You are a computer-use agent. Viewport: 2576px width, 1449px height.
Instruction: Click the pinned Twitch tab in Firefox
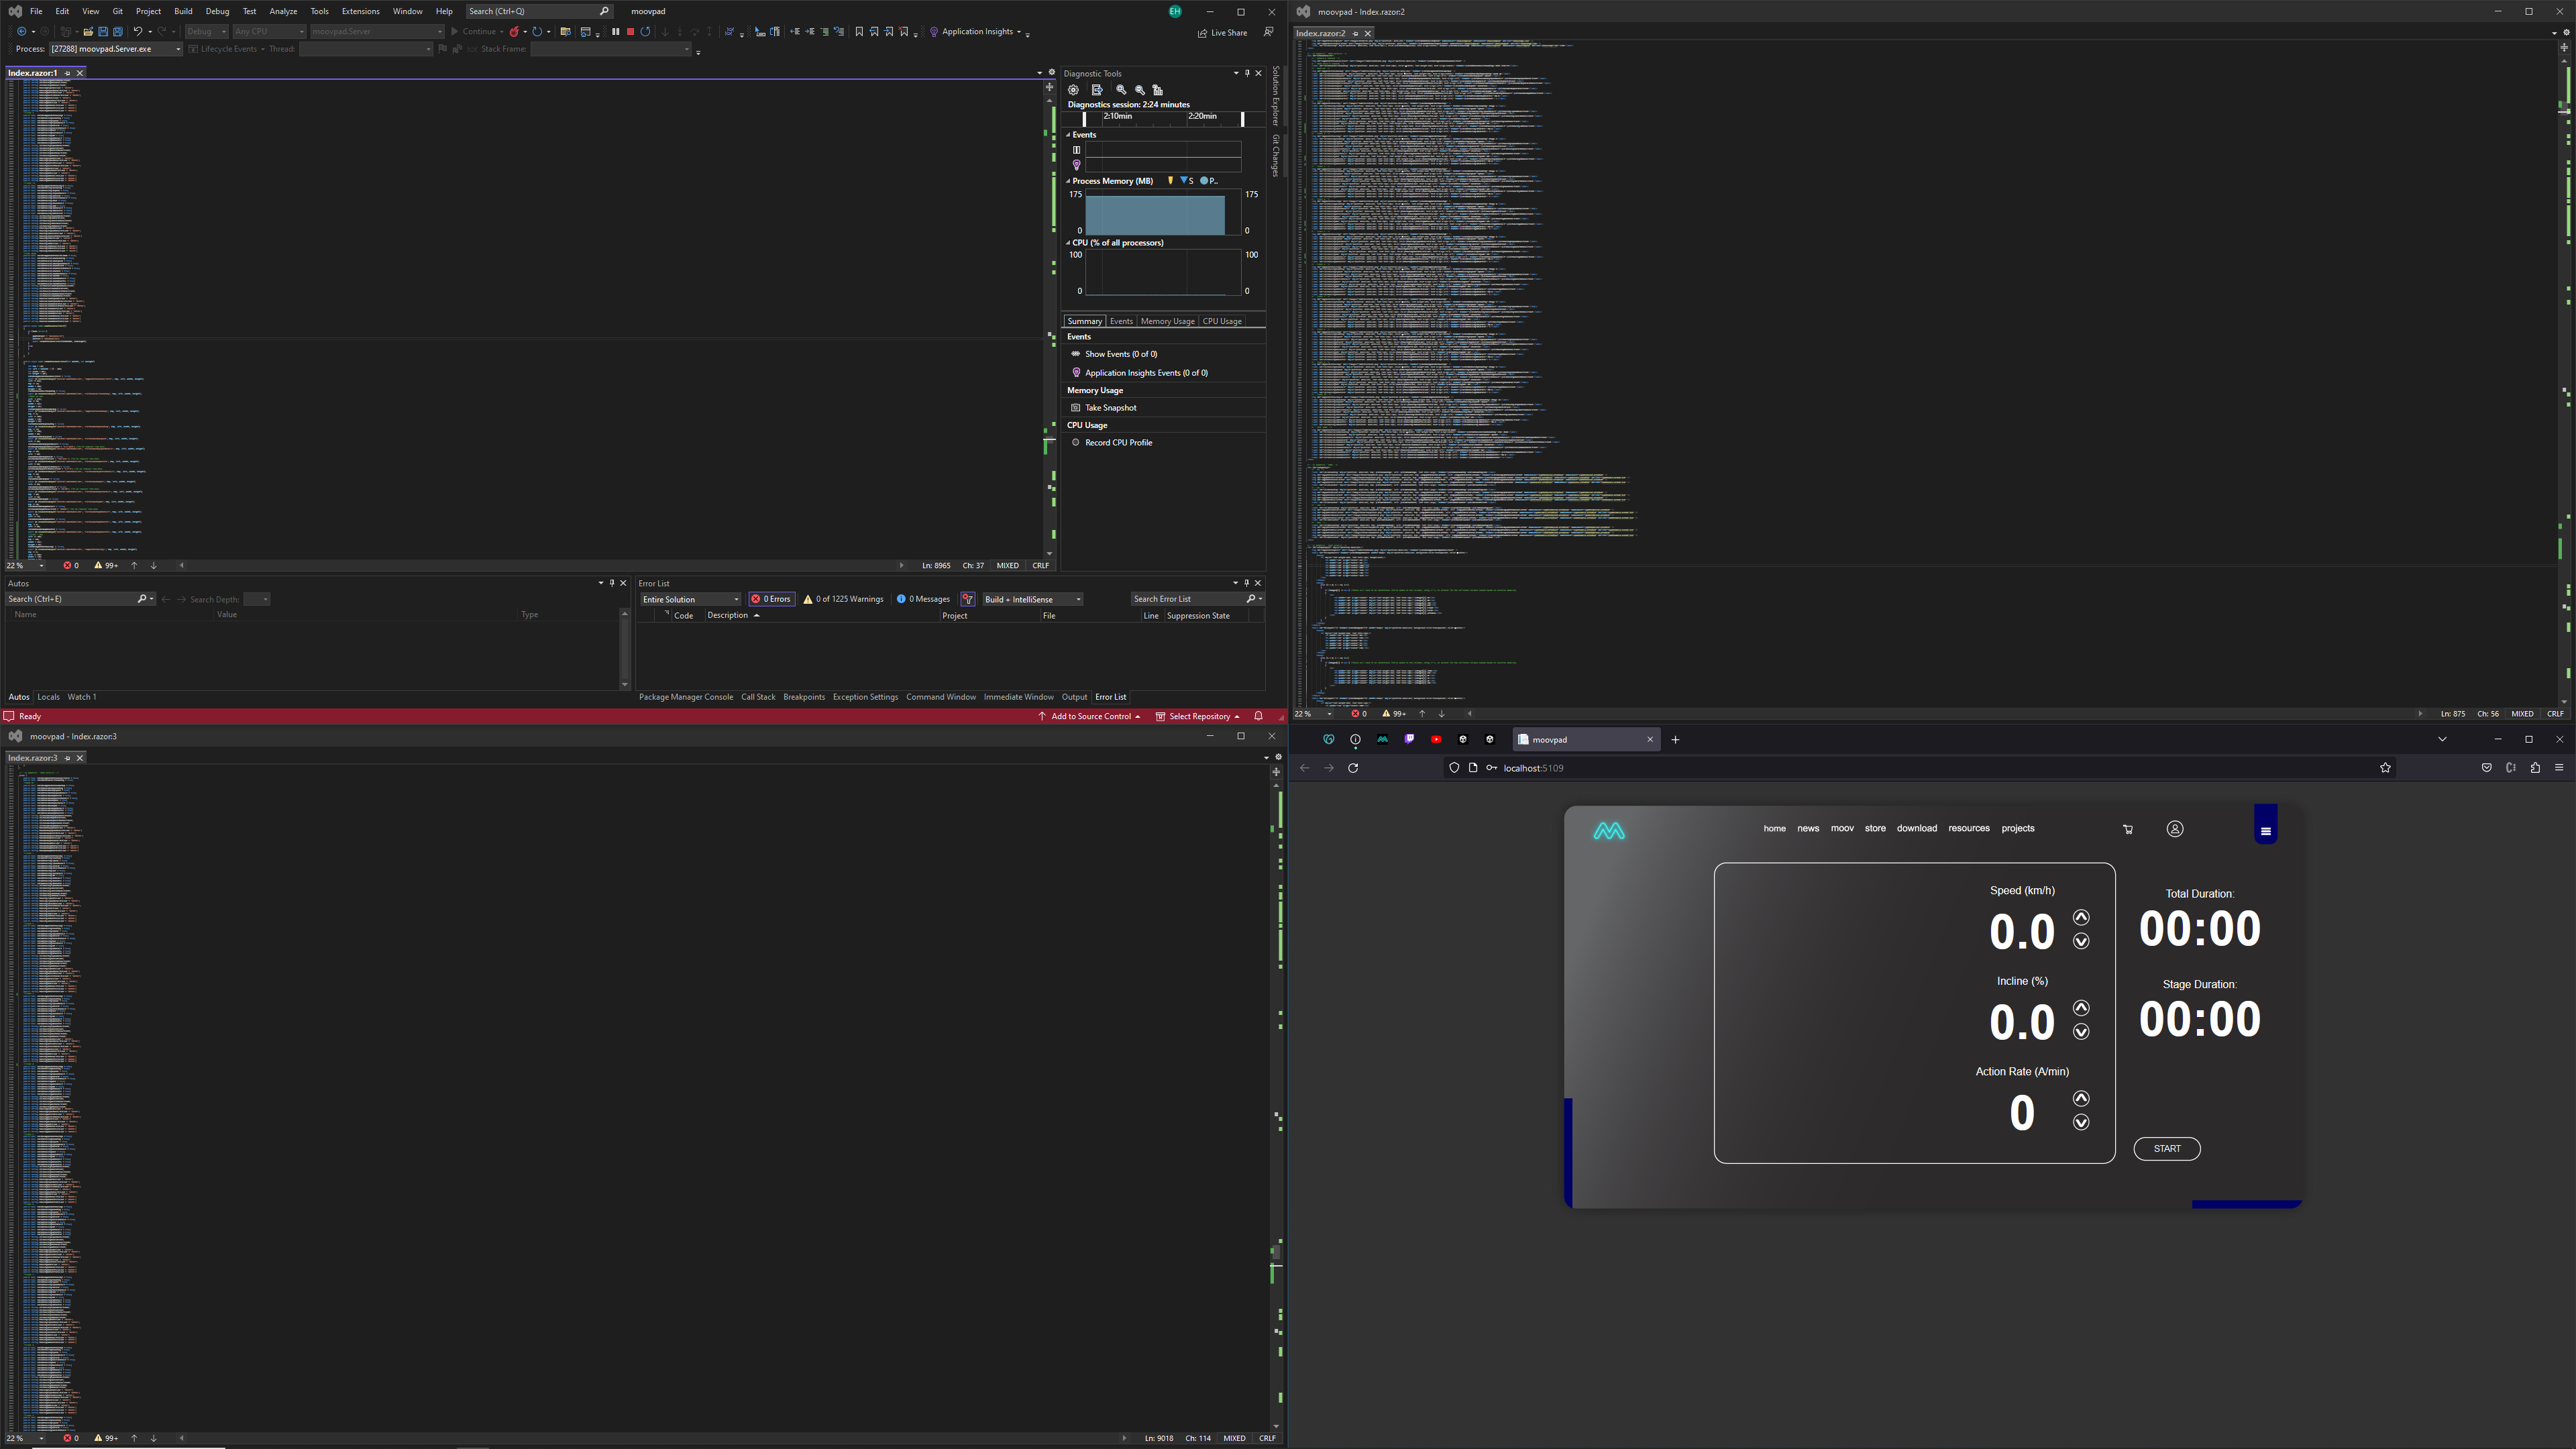[1409, 740]
